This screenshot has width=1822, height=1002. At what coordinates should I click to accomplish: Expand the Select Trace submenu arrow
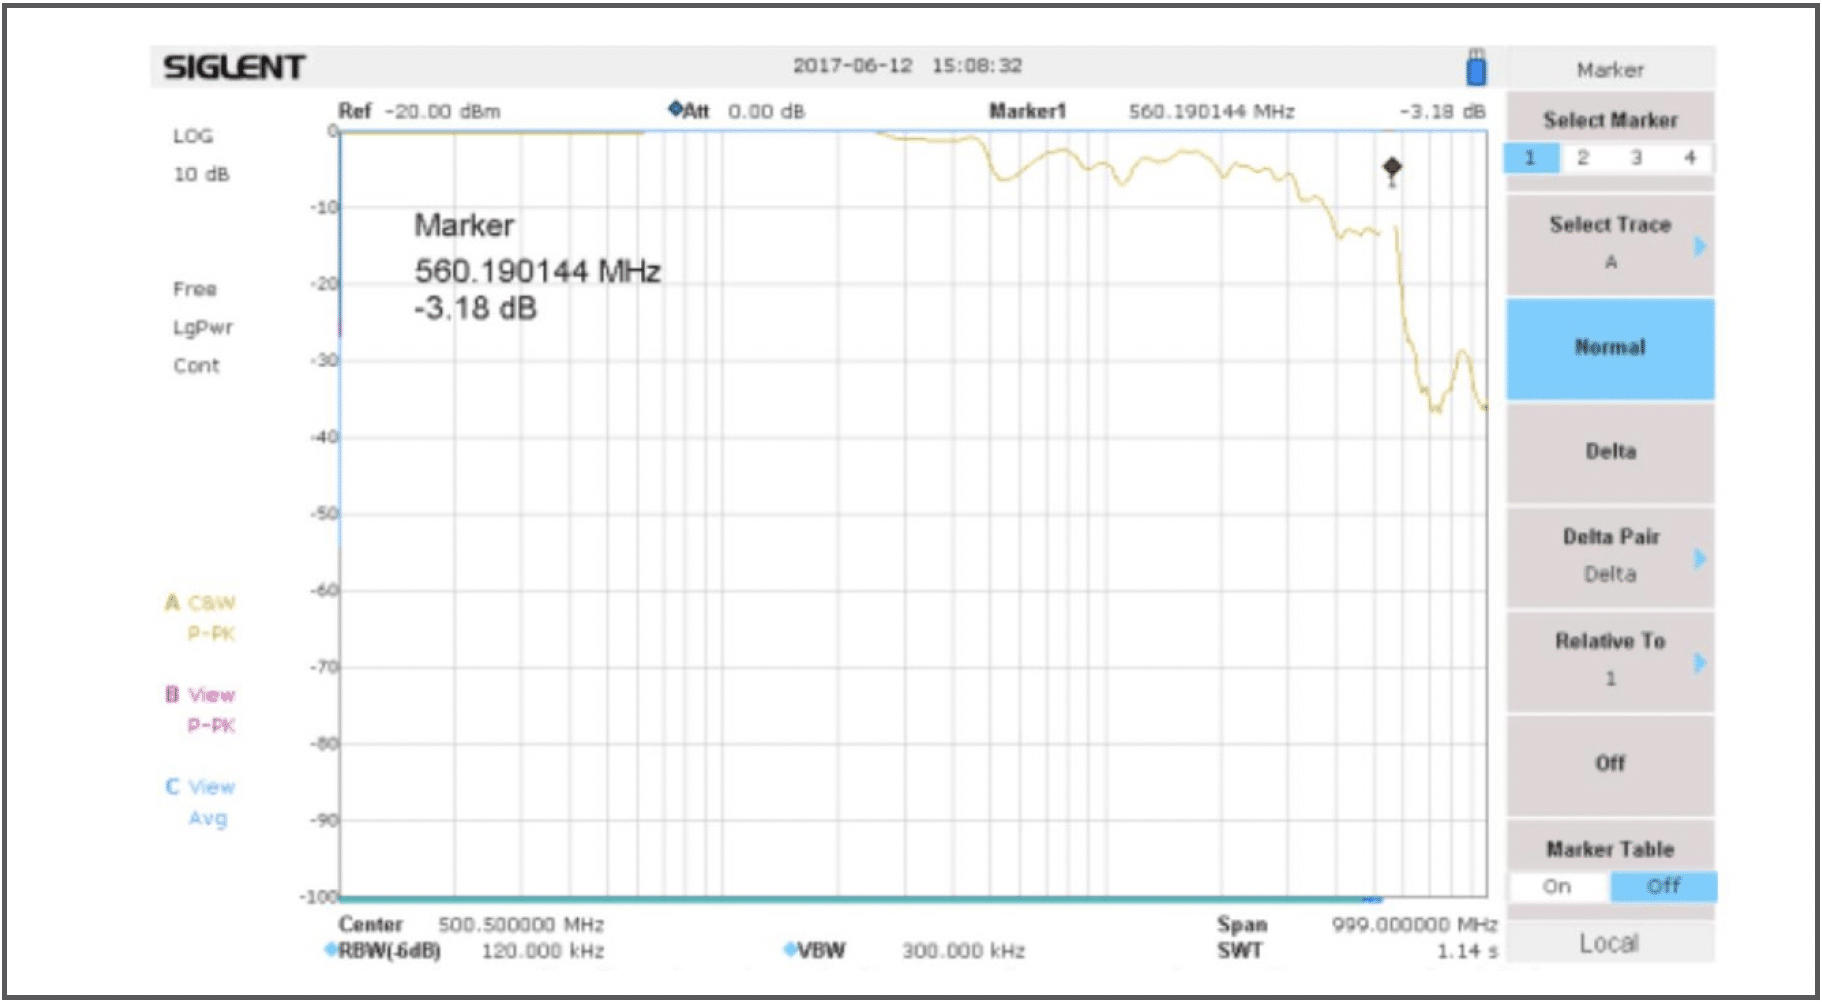1699,246
